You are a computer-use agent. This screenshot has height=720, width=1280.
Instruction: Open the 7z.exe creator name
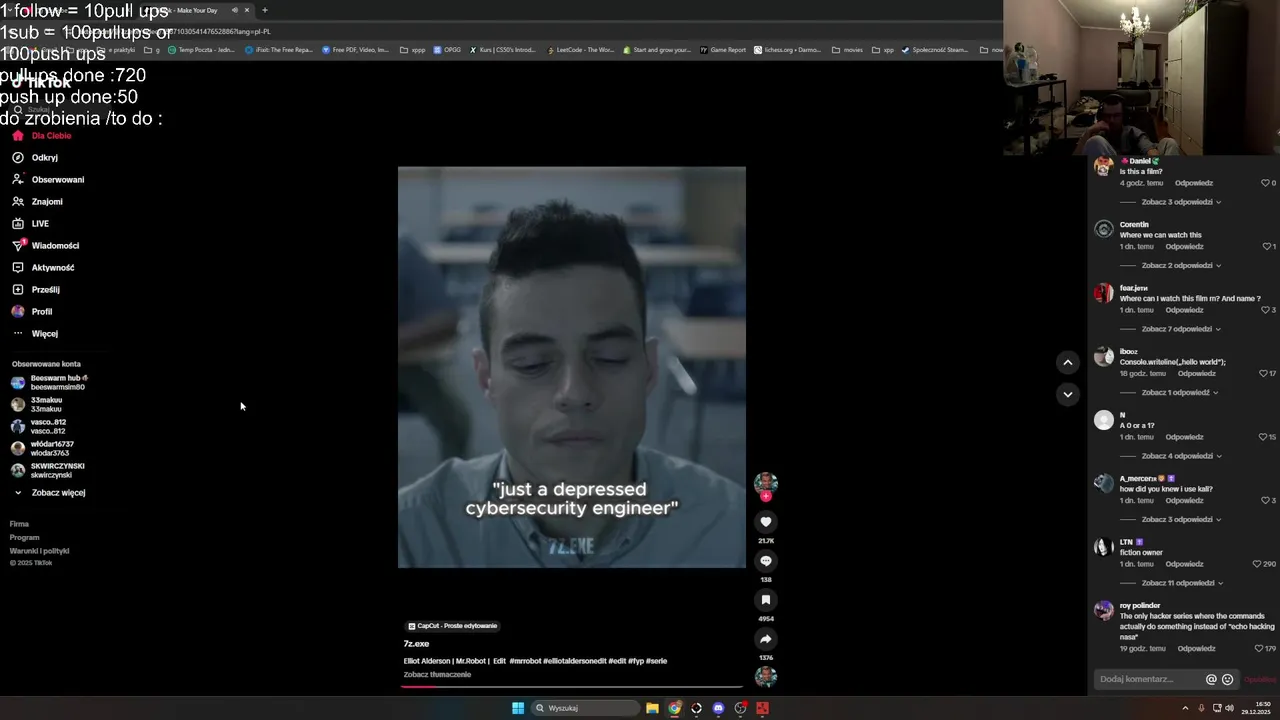click(x=416, y=644)
